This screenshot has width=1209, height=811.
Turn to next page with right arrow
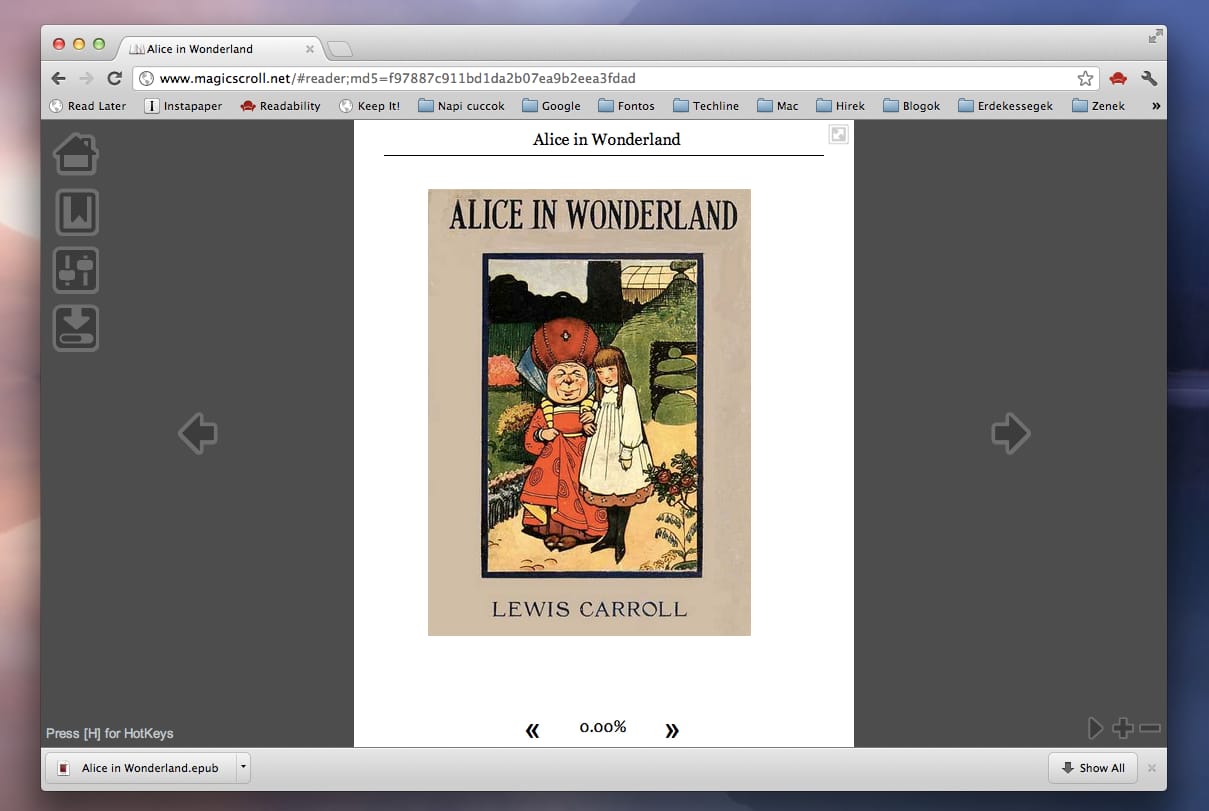(x=1010, y=434)
